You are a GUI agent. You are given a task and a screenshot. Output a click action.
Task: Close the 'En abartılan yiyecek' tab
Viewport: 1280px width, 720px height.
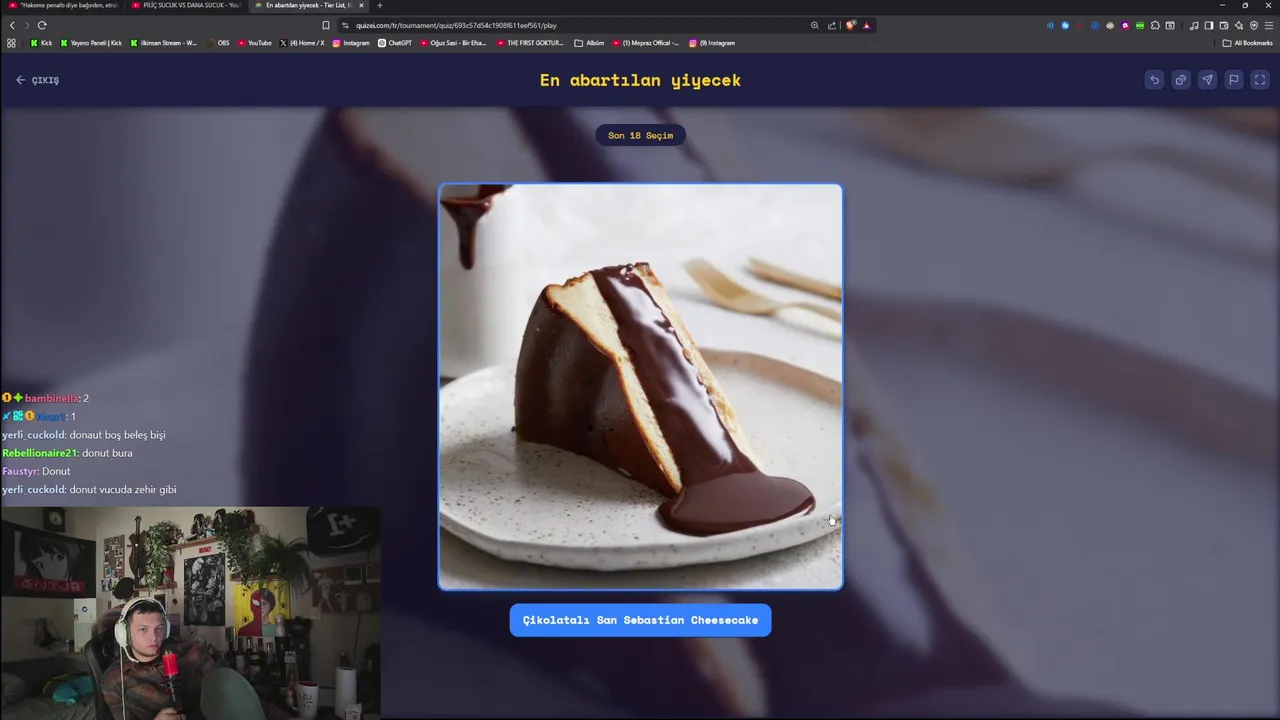[x=362, y=5]
